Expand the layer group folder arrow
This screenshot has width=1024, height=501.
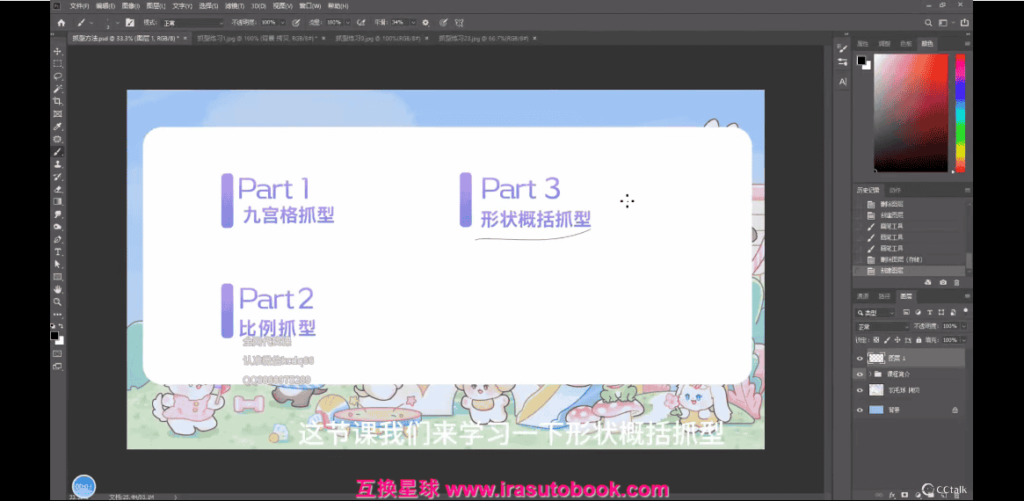click(869, 374)
